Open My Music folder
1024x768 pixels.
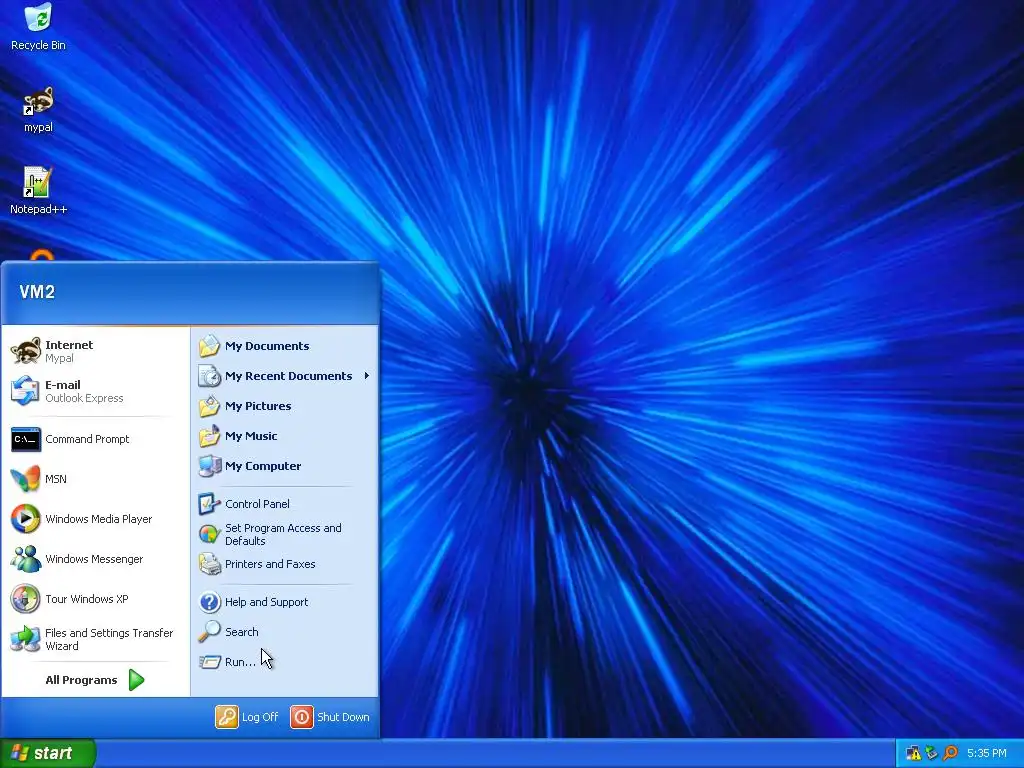(x=285, y=436)
